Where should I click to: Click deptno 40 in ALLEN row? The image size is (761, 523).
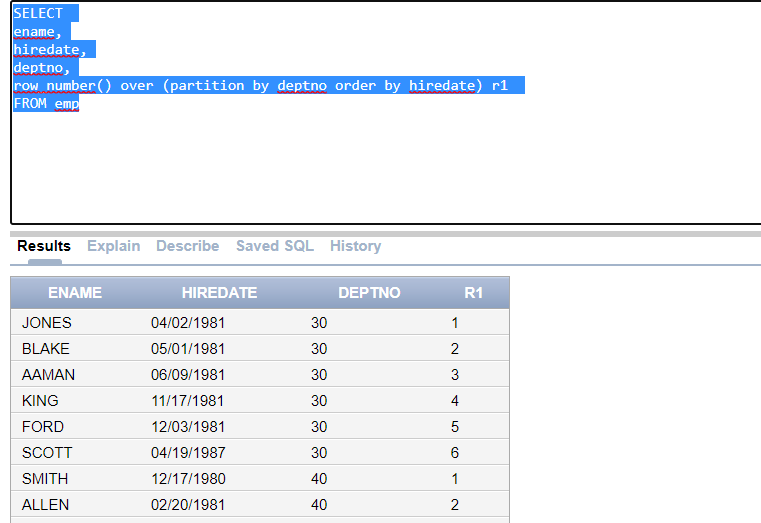[319, 505]
